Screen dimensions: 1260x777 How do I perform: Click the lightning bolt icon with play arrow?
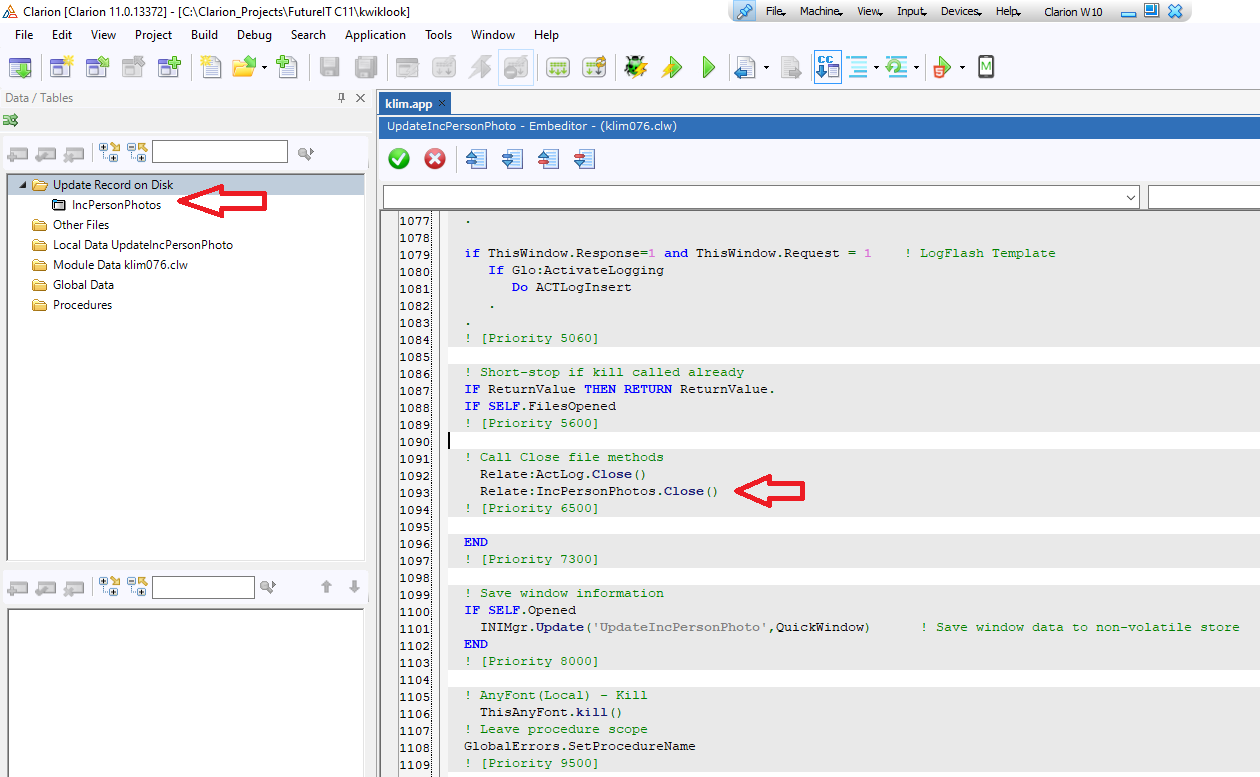click(x=672, y=67)
